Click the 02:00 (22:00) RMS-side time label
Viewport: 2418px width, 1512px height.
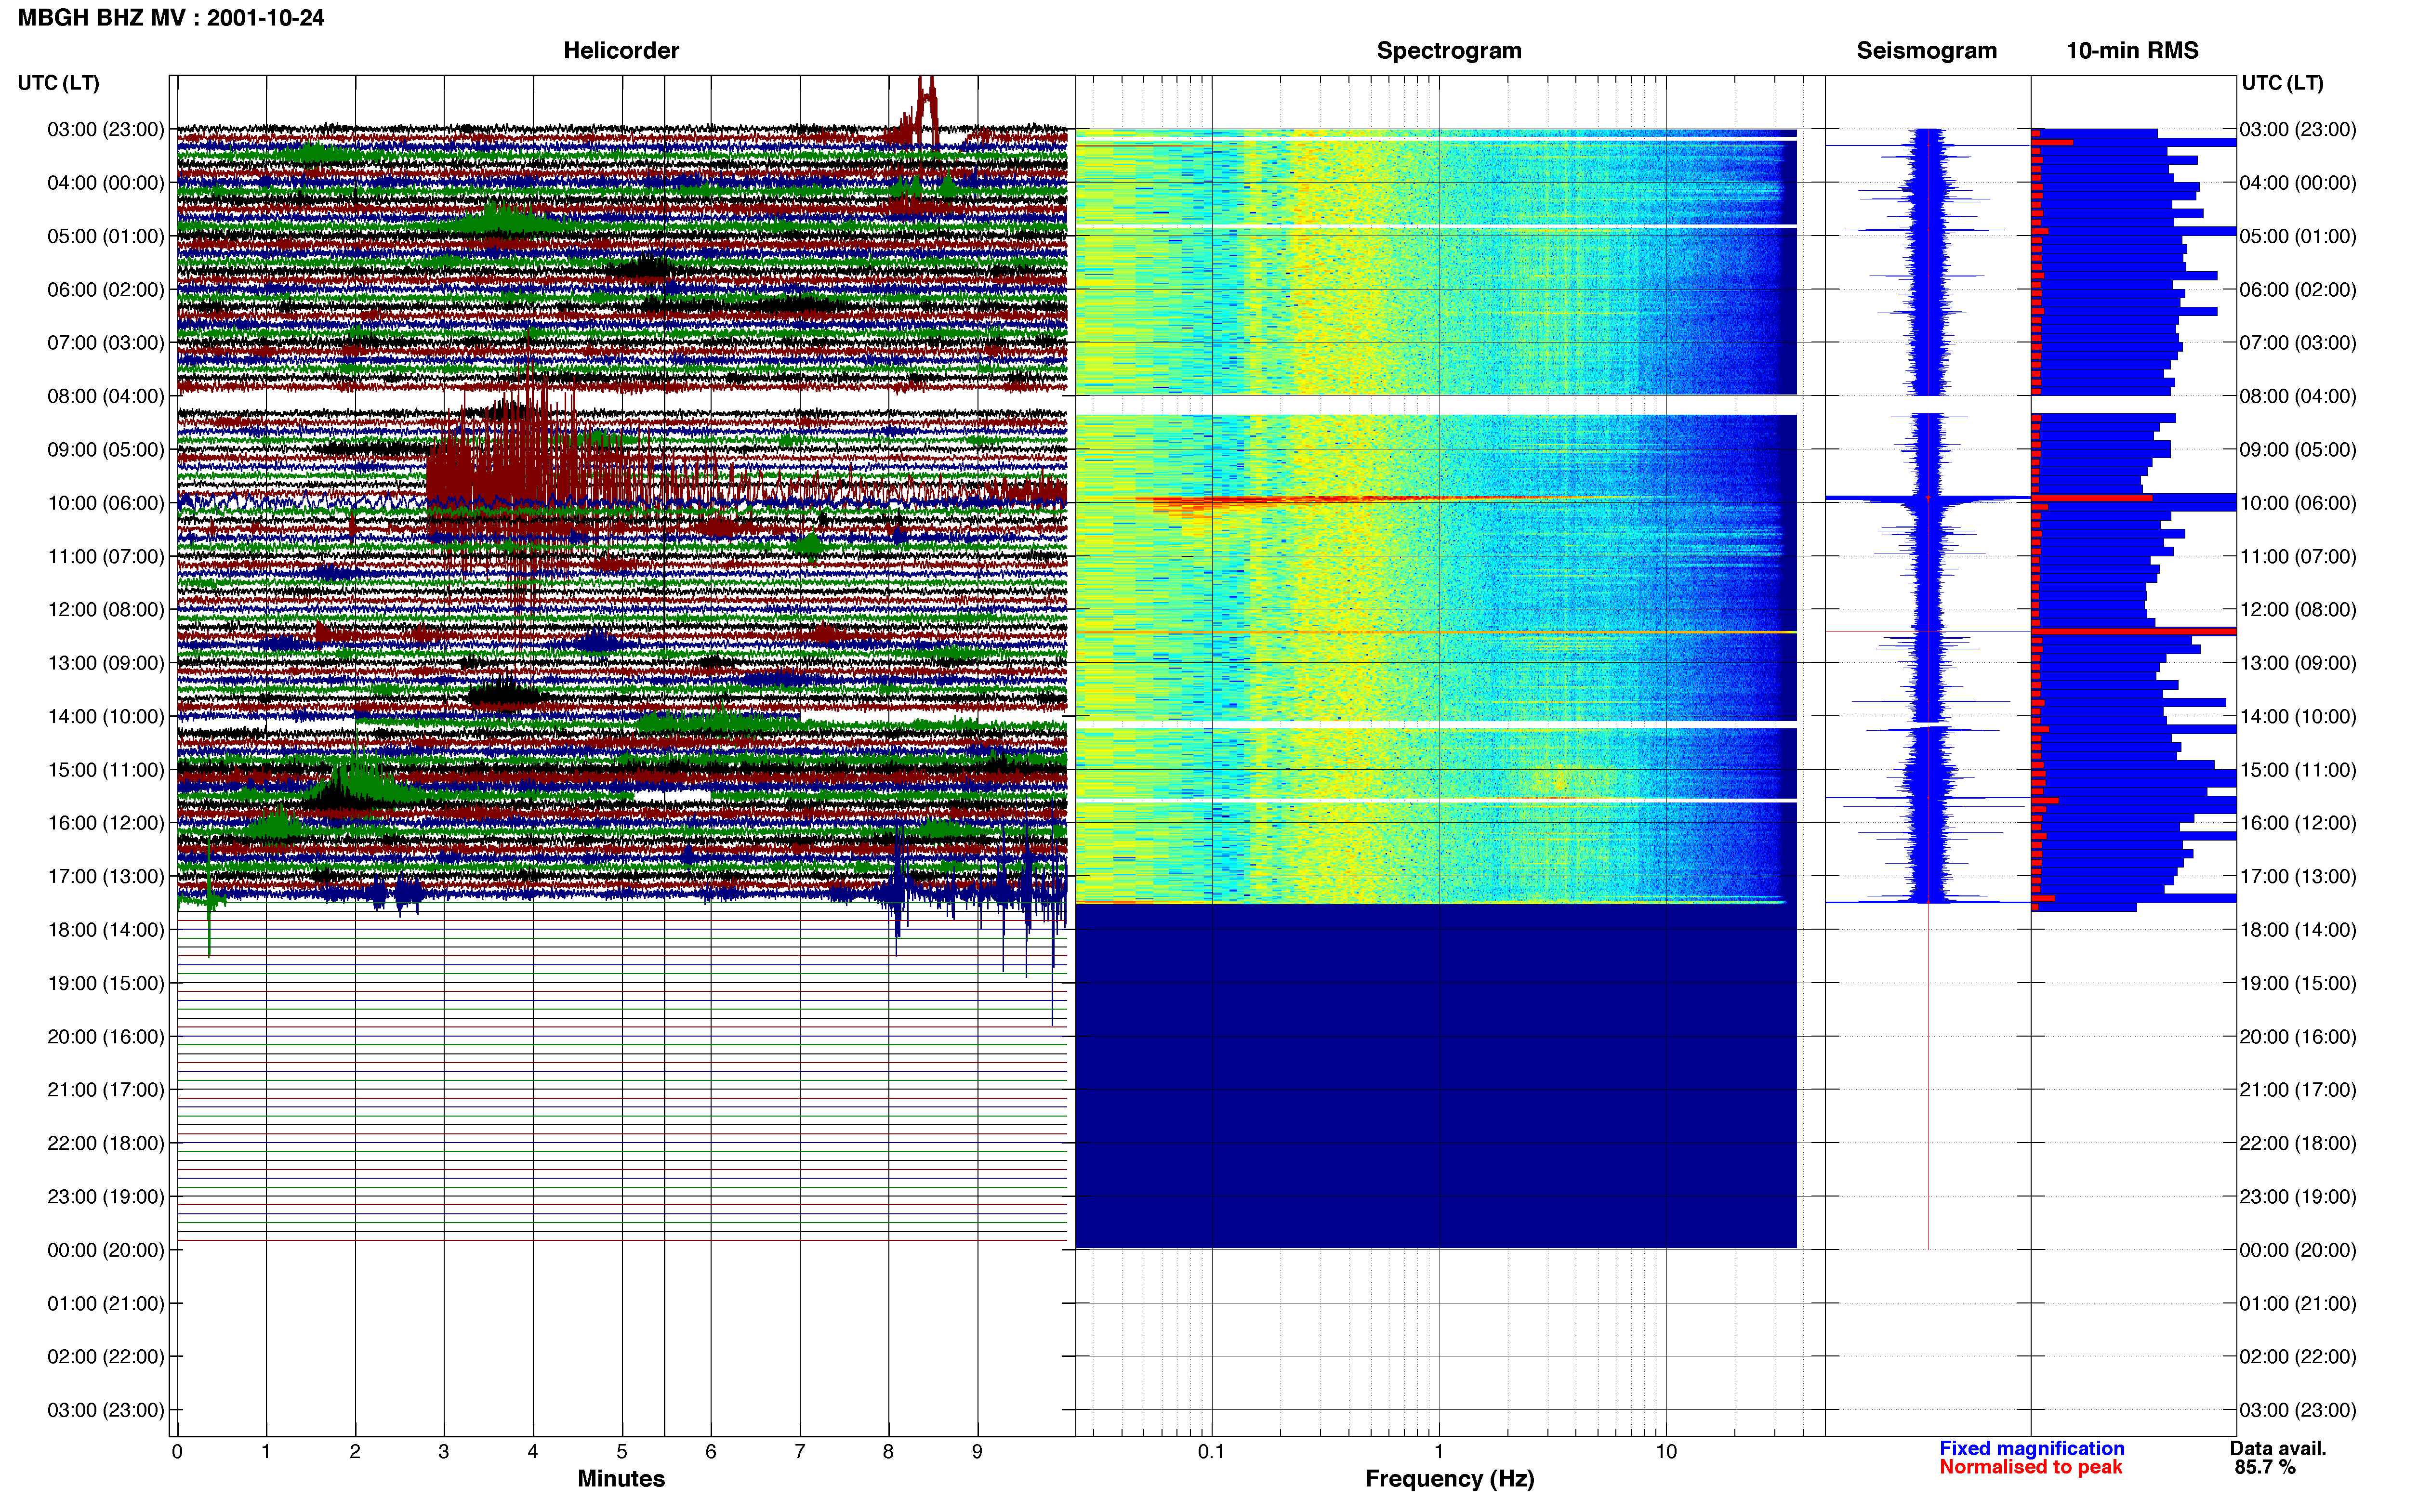click(x=2298, y=1357)
